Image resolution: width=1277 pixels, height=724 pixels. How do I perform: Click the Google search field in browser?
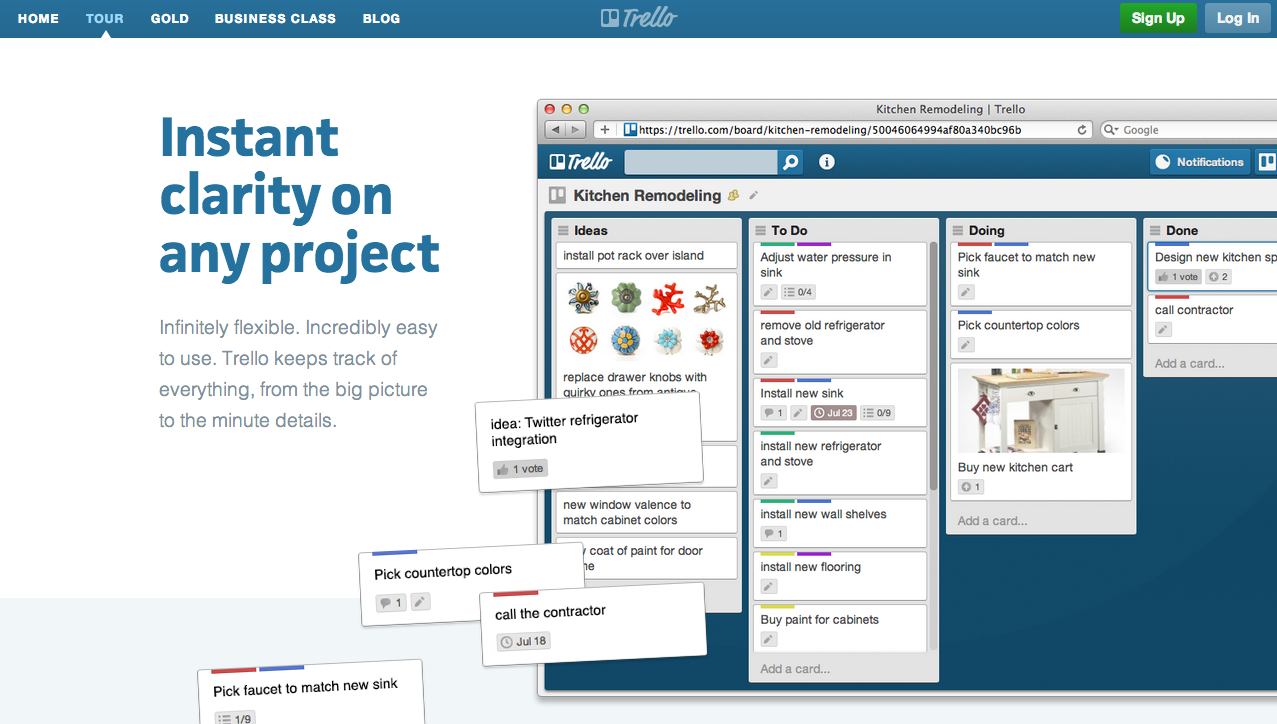click(1188, 130)
